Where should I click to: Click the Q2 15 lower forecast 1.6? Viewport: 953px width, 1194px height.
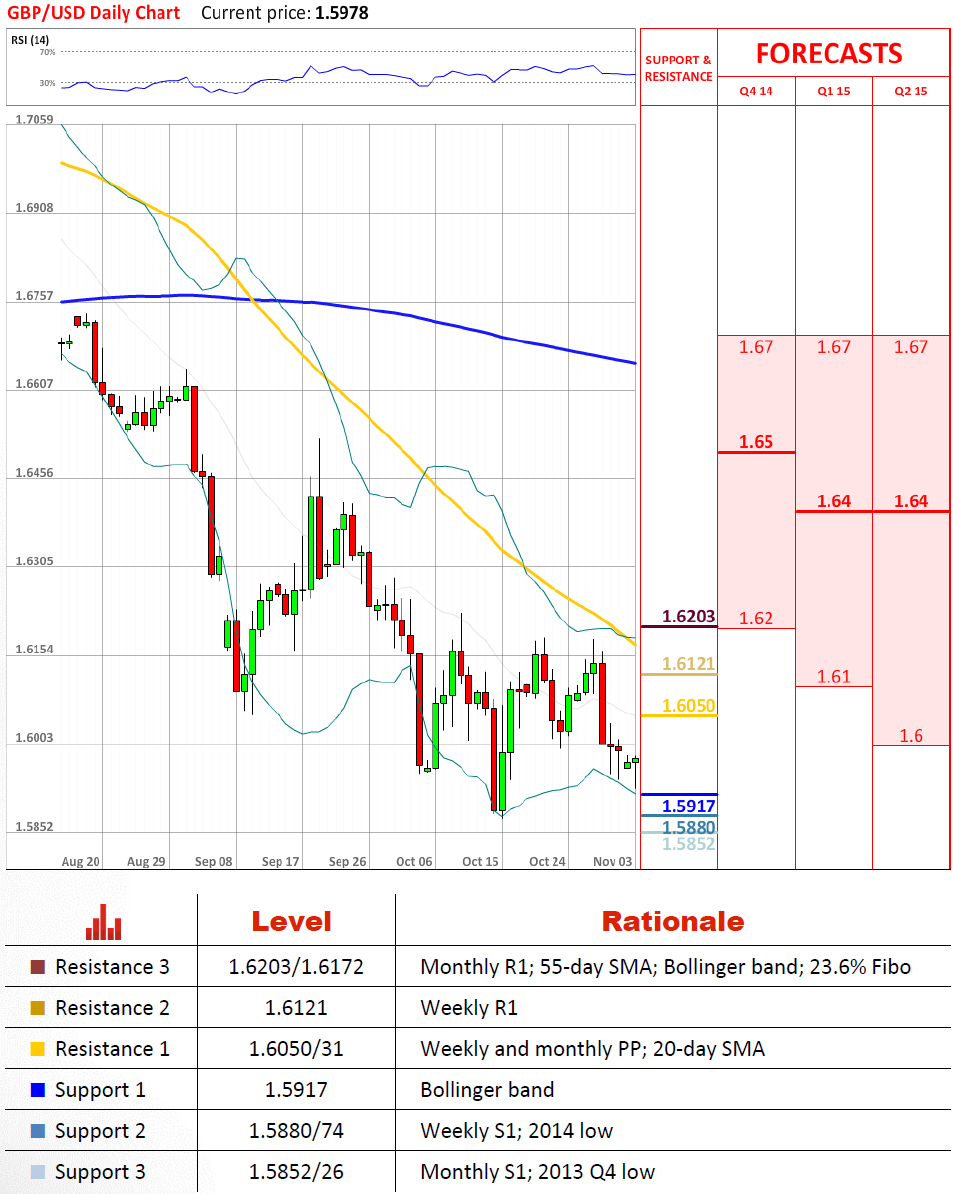pyautogui.click(x=911, y=736)
